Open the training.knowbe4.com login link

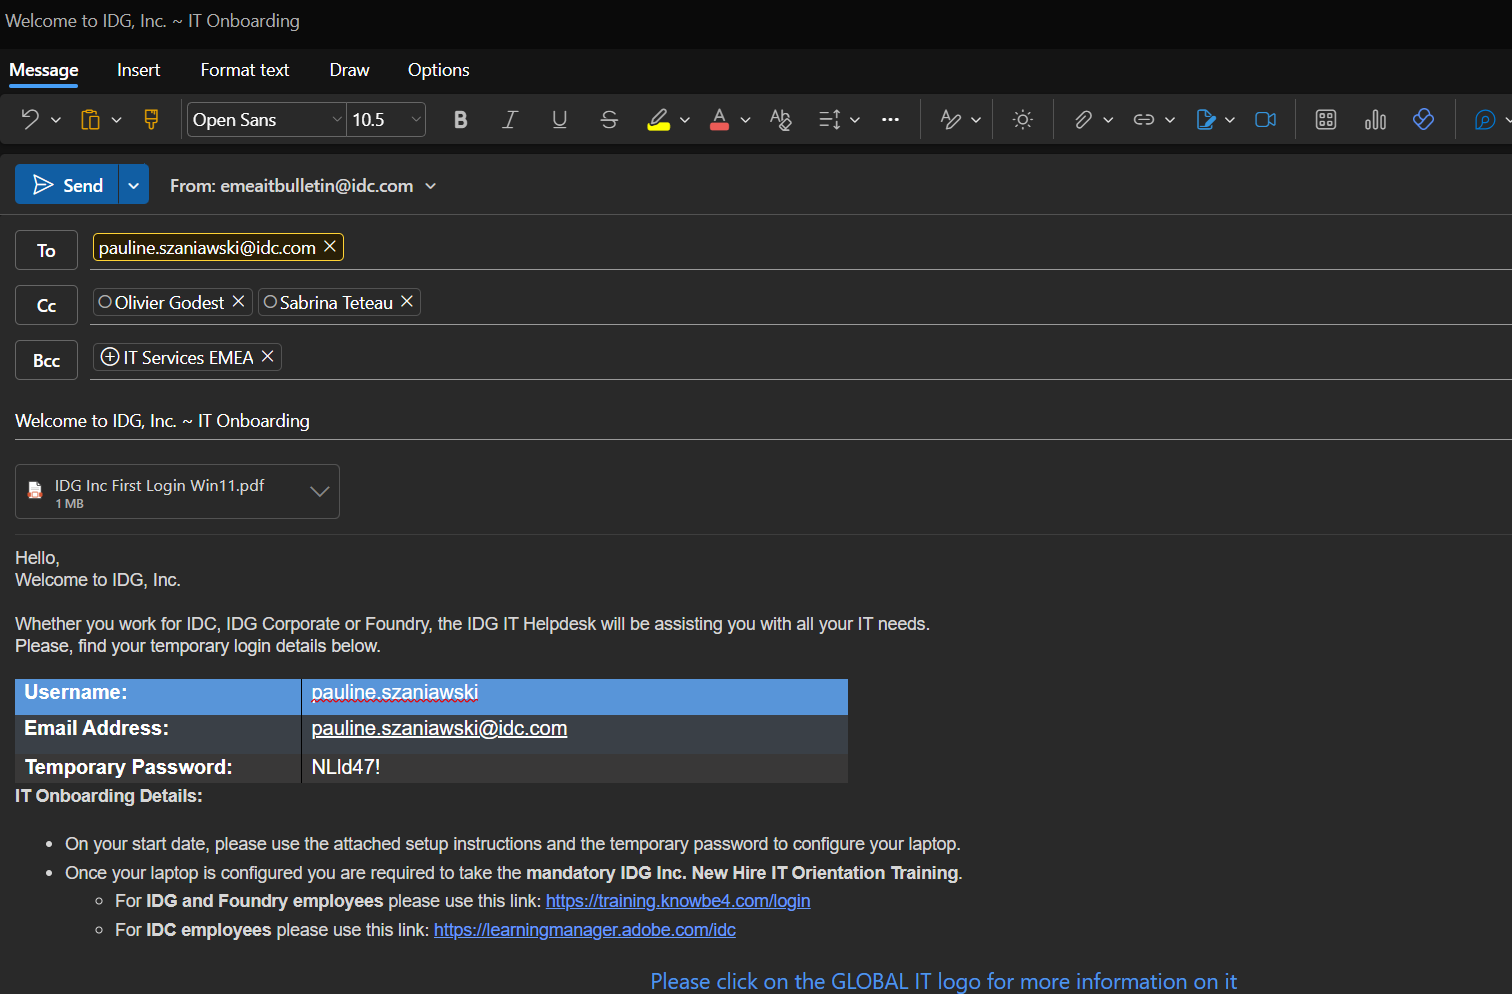677,901
